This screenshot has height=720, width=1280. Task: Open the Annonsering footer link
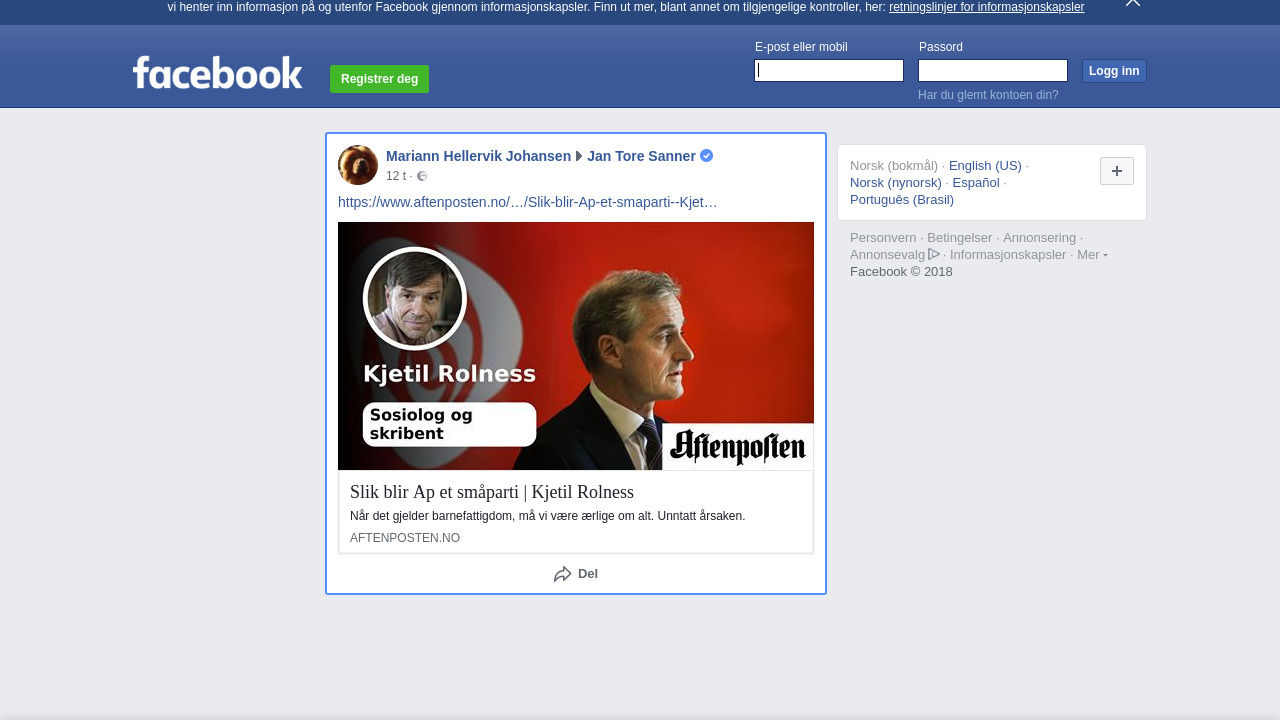(x=1040, y=238)
